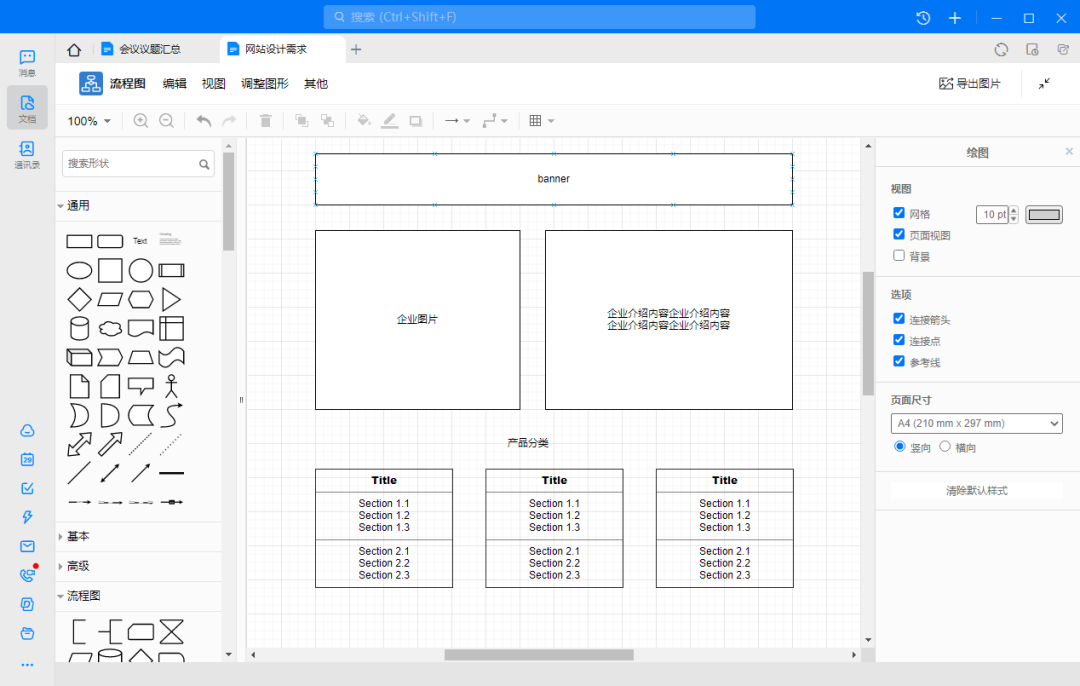Send shape to back icon

(x=327, y=121)
